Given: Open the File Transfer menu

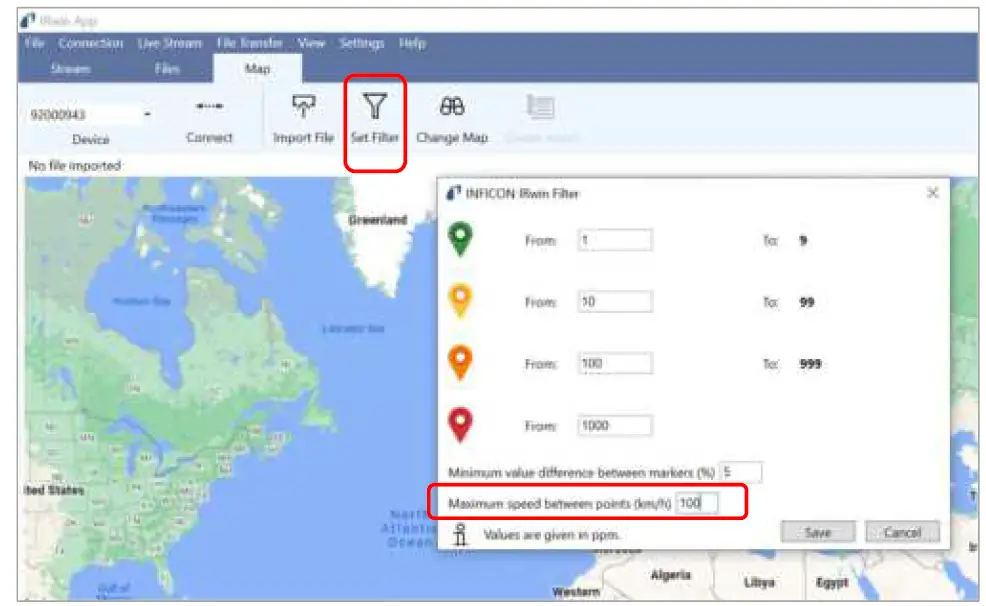Looking at the screenshot, I should [x=250, y=43].
